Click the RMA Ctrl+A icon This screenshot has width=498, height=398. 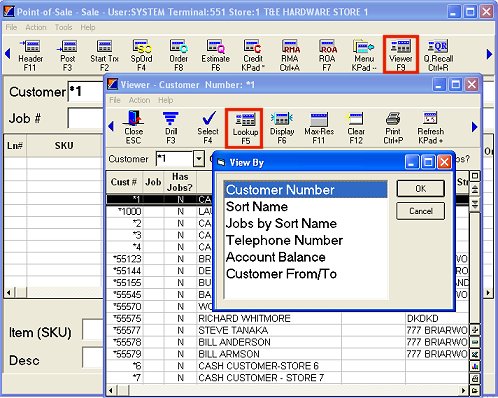point(290,54)
